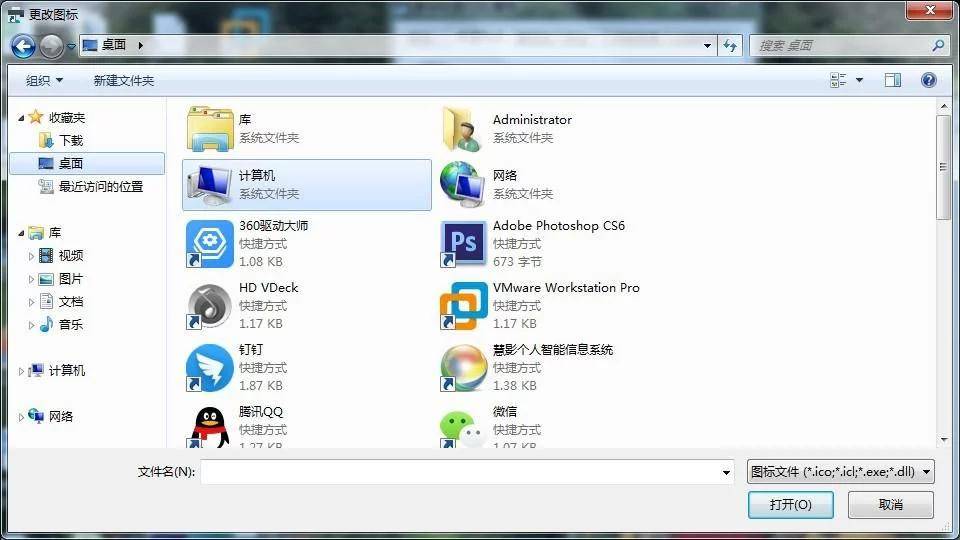This screenshot has width=960, height=540.
Task: Select the 文档 library icon
Action: pyautogui.click(x=46, y=301)
